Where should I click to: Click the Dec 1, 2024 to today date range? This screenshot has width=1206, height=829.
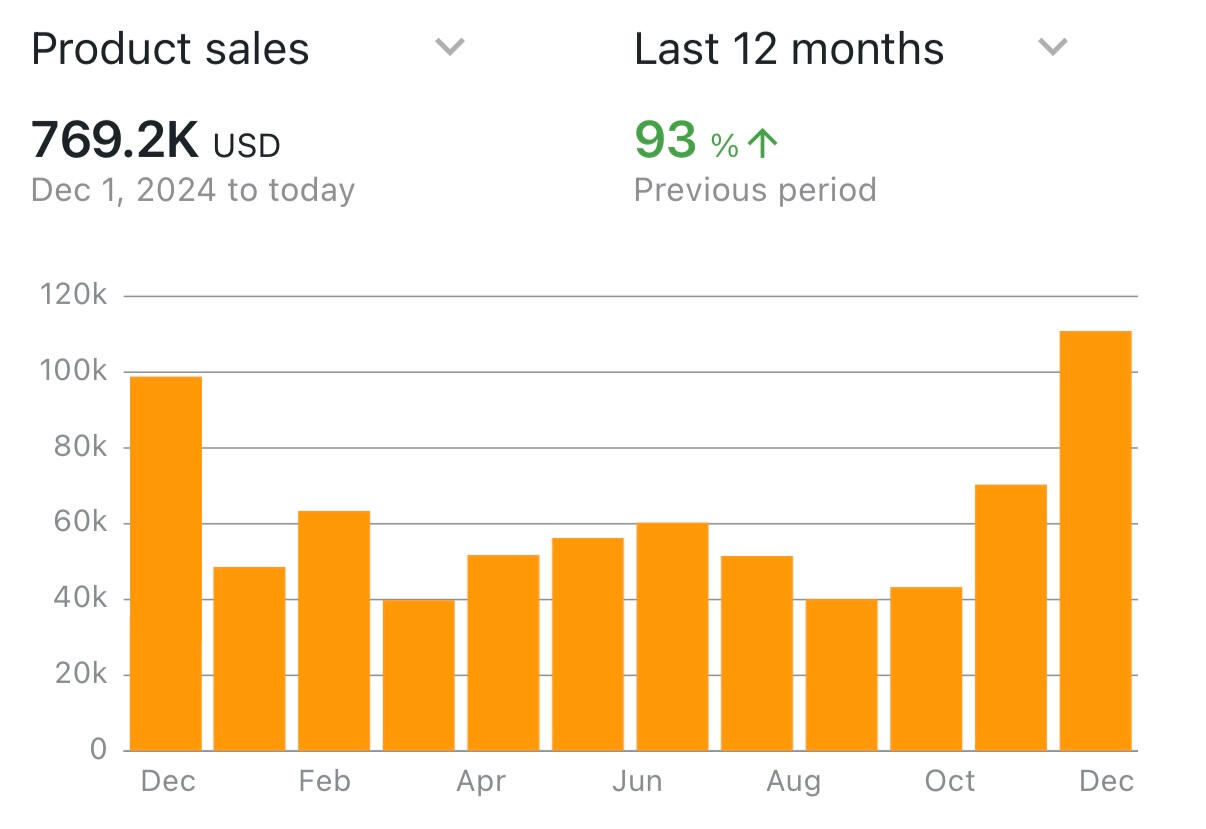click(x=193, y=190)
